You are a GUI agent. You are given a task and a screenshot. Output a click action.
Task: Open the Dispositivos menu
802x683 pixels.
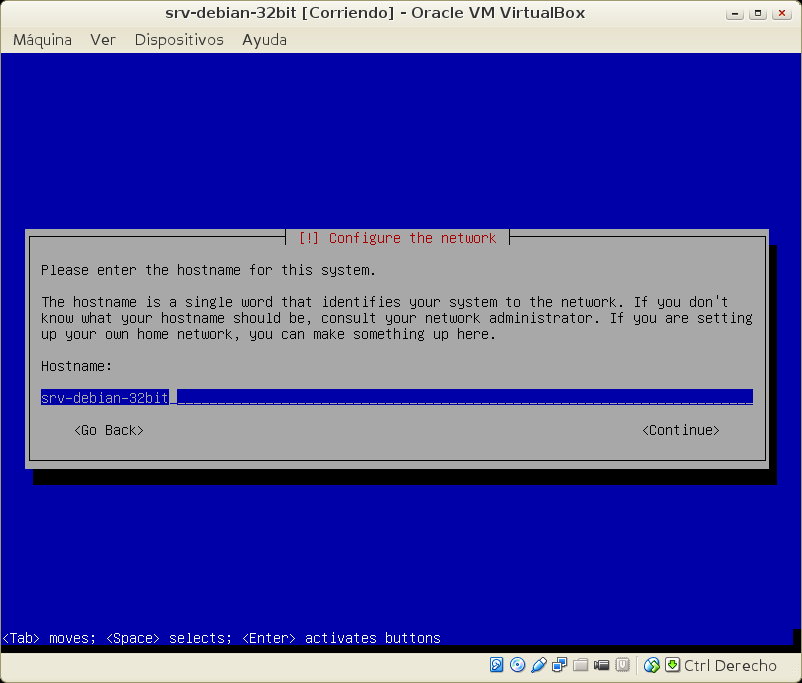pos(179,40)
